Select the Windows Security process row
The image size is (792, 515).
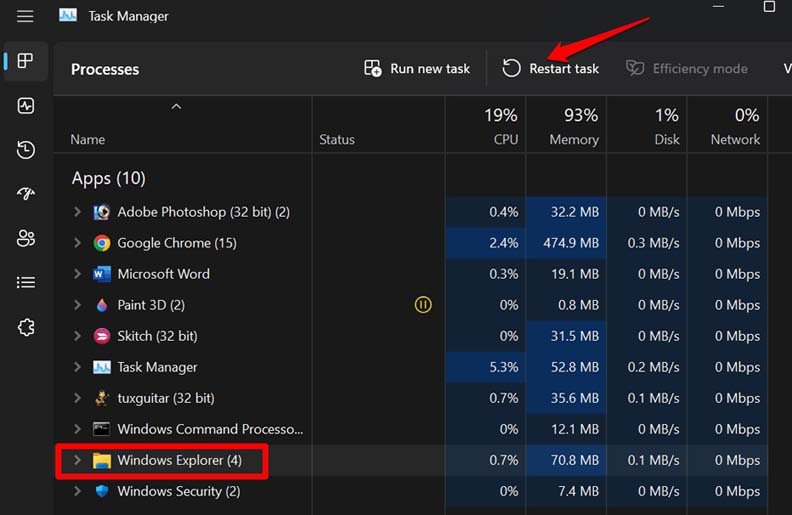(x=178, y=491)
